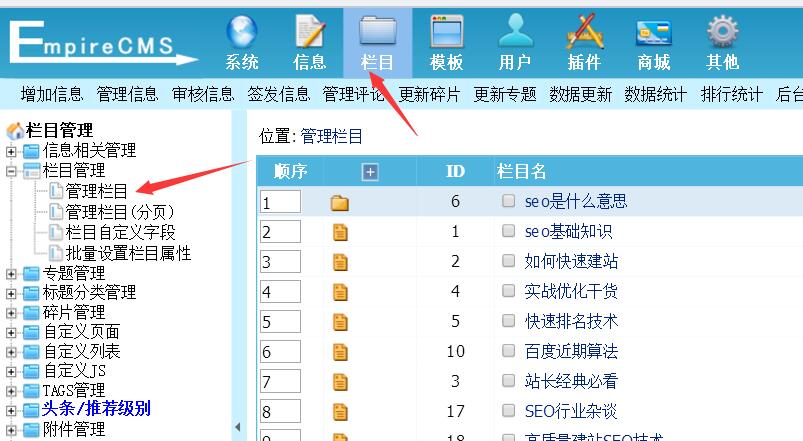Open the 其他 gear icon
This screenshot has width=803, height=441.
click(723, 32)
